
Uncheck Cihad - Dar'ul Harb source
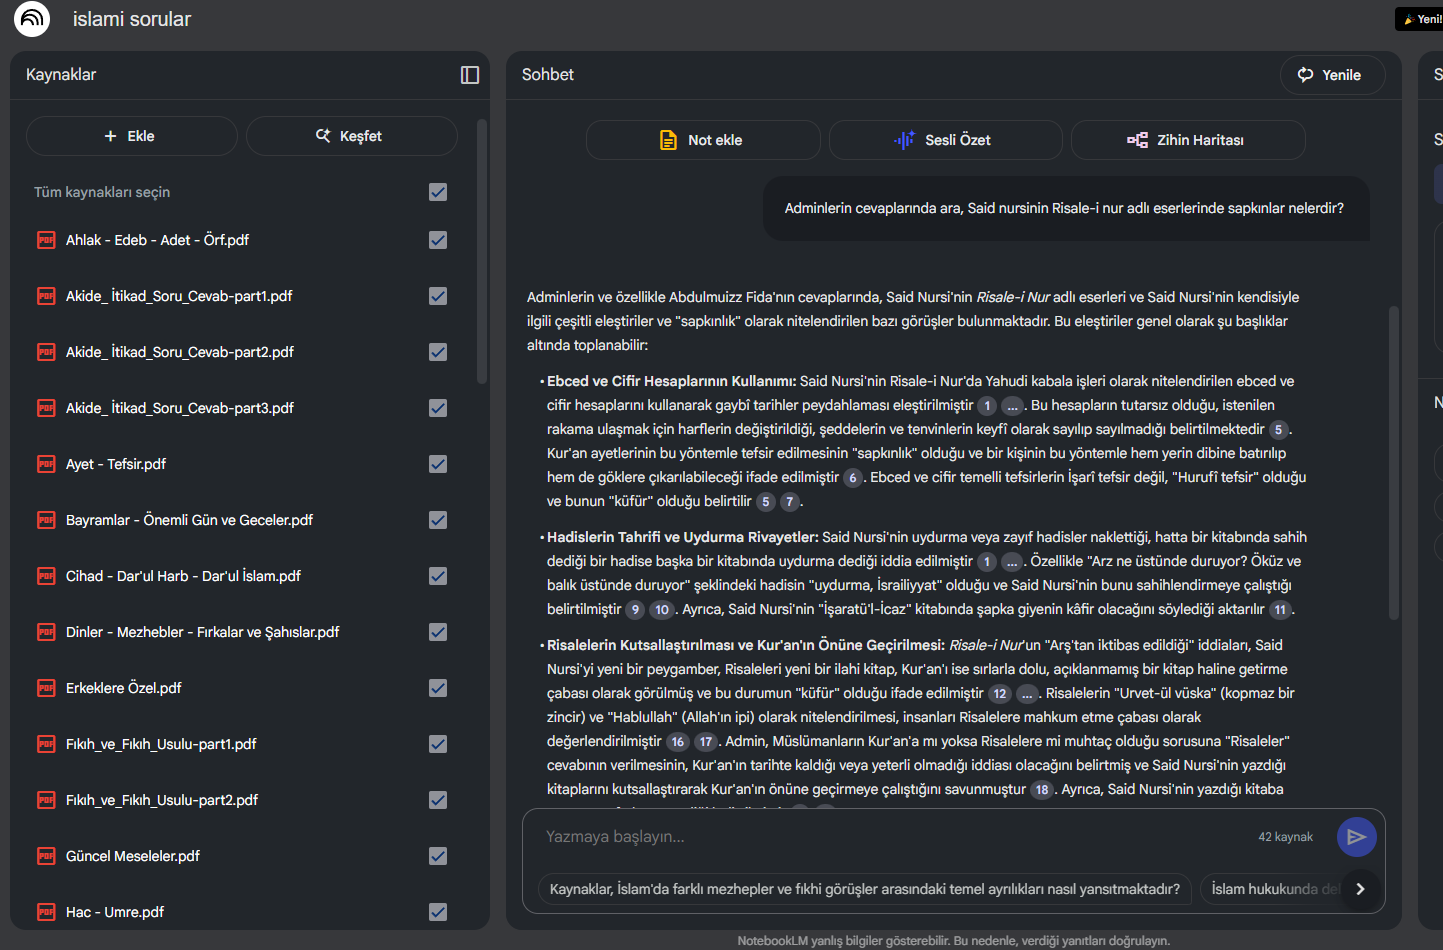[x=438, y=576]
